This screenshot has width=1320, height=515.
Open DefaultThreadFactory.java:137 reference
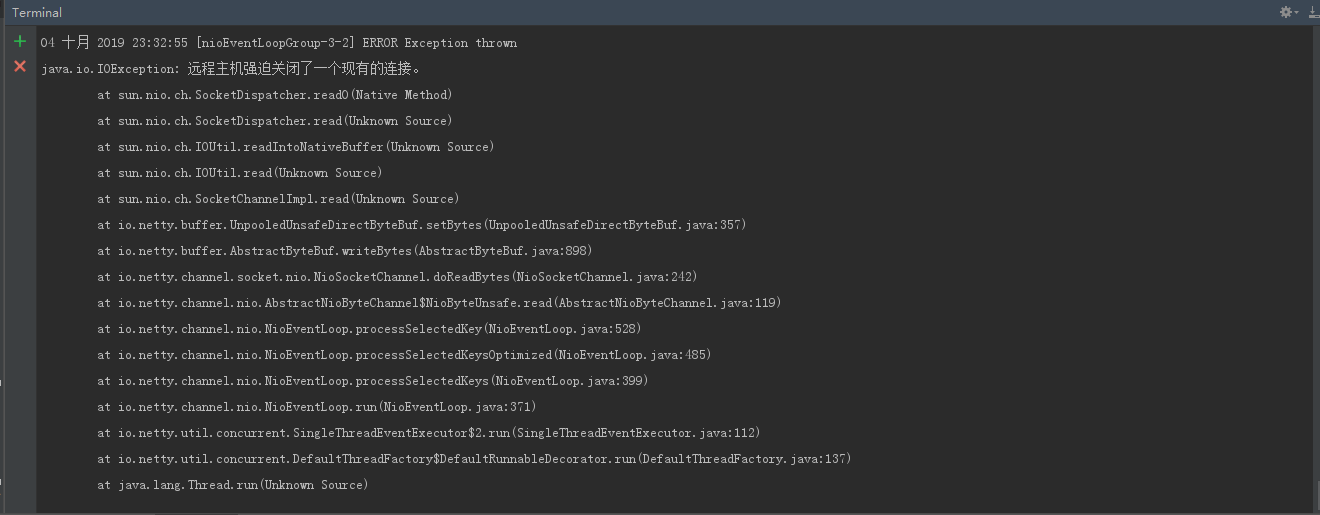[x=742, y=459]
